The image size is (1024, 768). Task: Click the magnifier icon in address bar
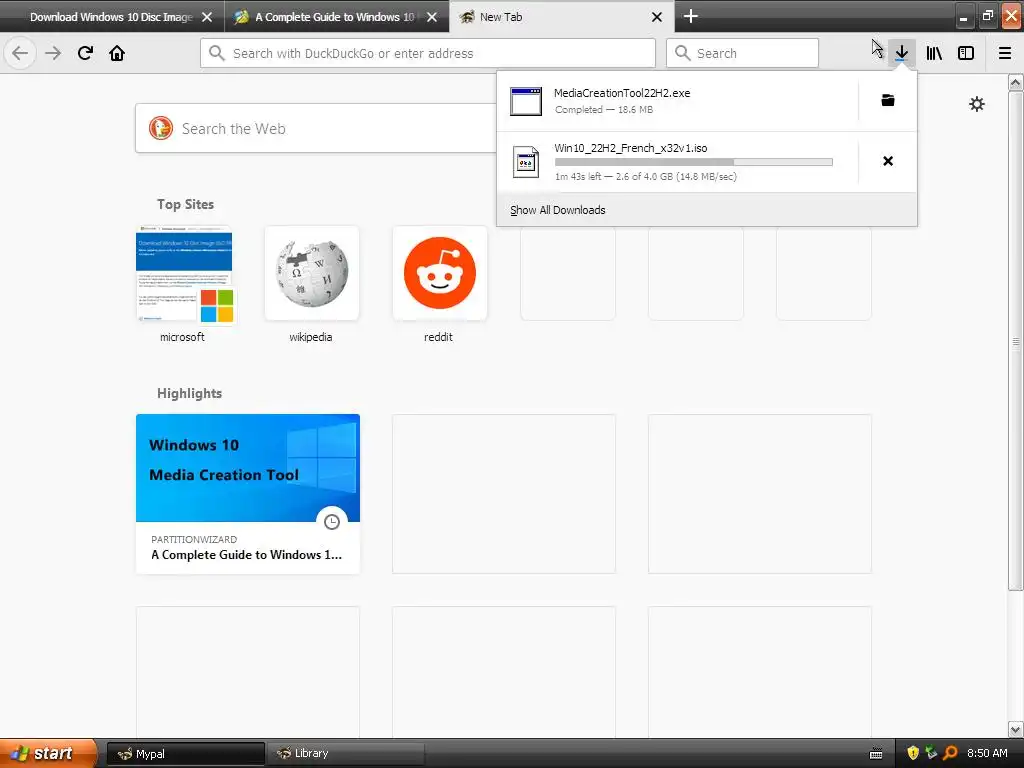coord(217,53)
